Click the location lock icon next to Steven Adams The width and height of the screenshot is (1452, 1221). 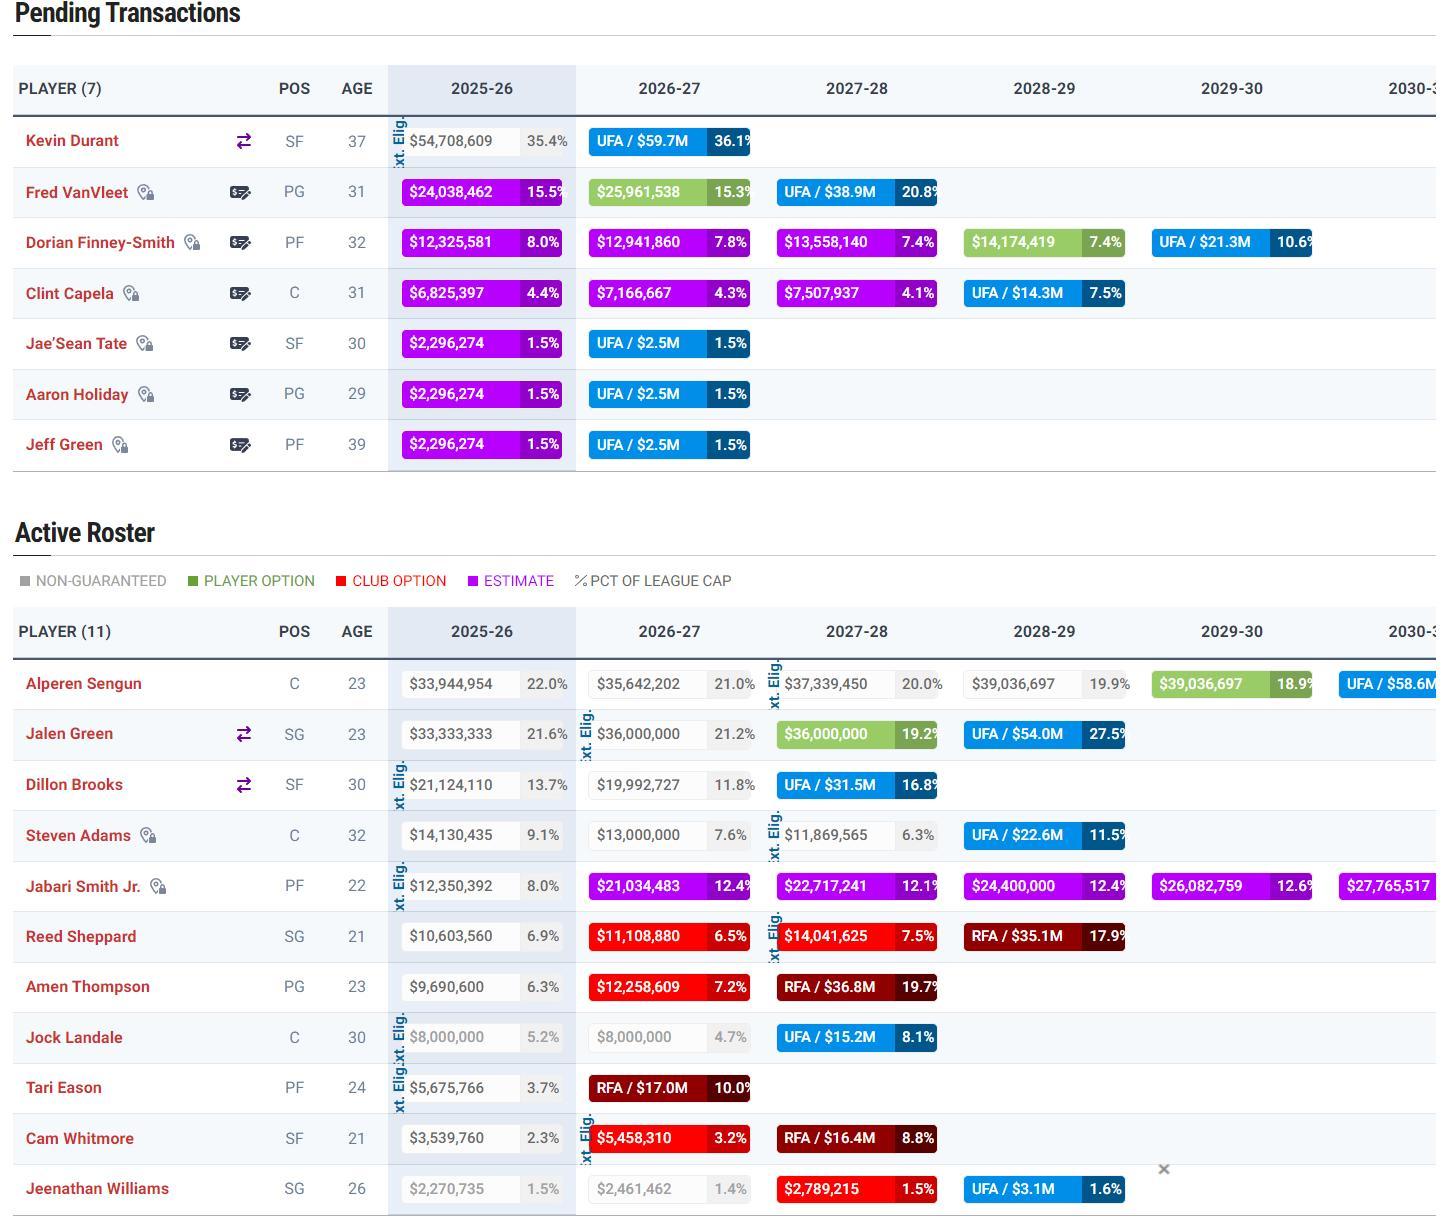148,836
